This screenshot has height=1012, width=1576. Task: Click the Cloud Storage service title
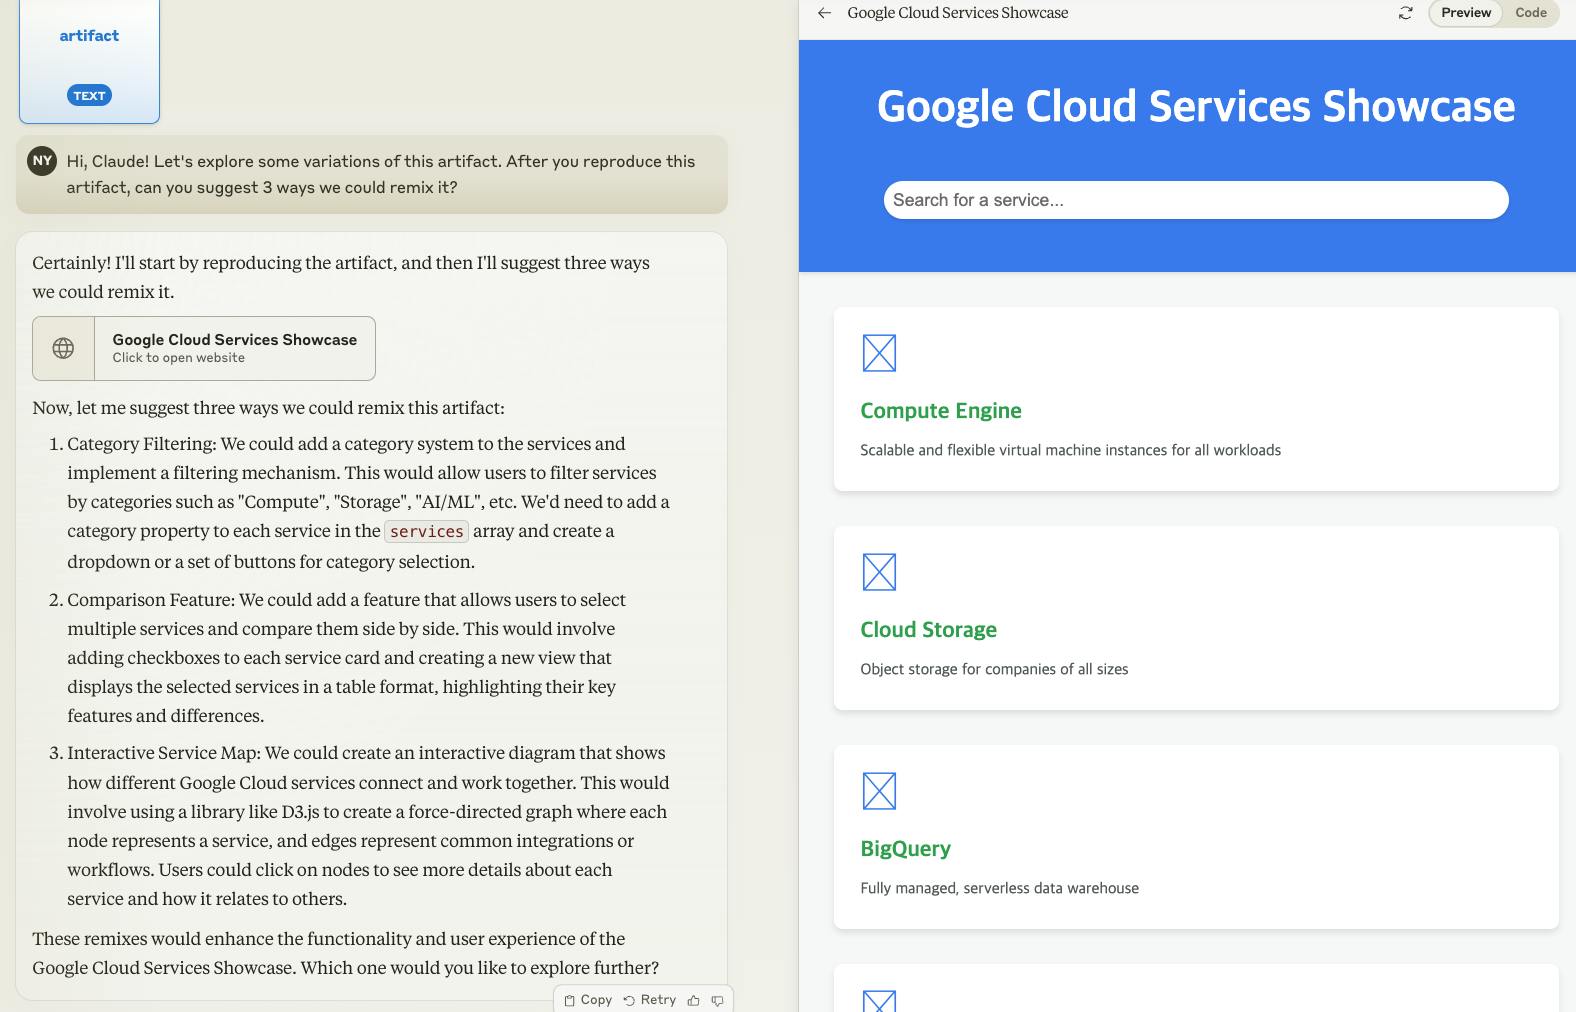click(928, 630)
